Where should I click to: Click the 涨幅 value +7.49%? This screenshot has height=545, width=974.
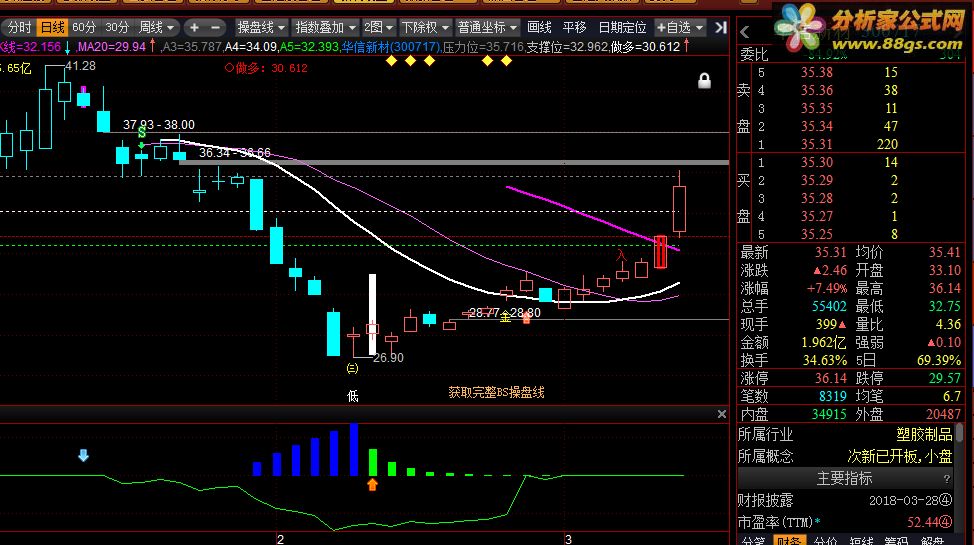click(826, 288)
